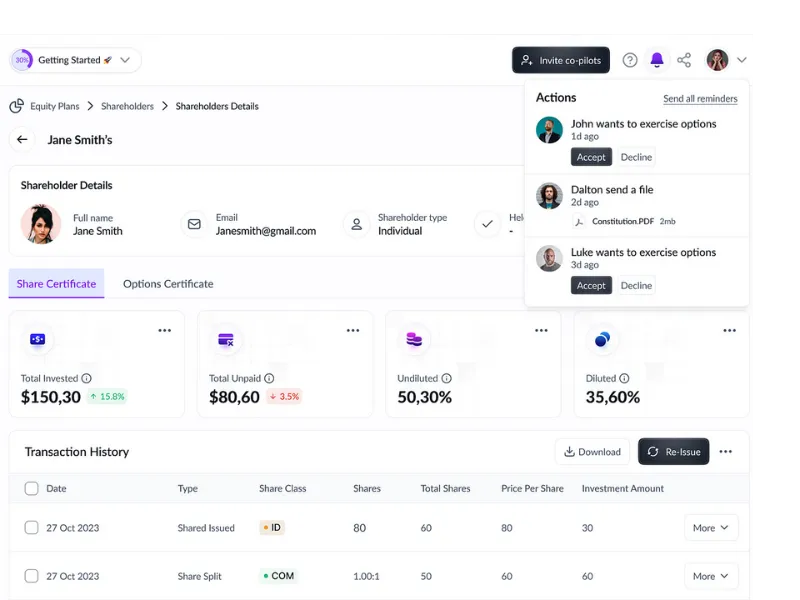
Task: Select the Share Certificate tab
Action: [56, 284]
